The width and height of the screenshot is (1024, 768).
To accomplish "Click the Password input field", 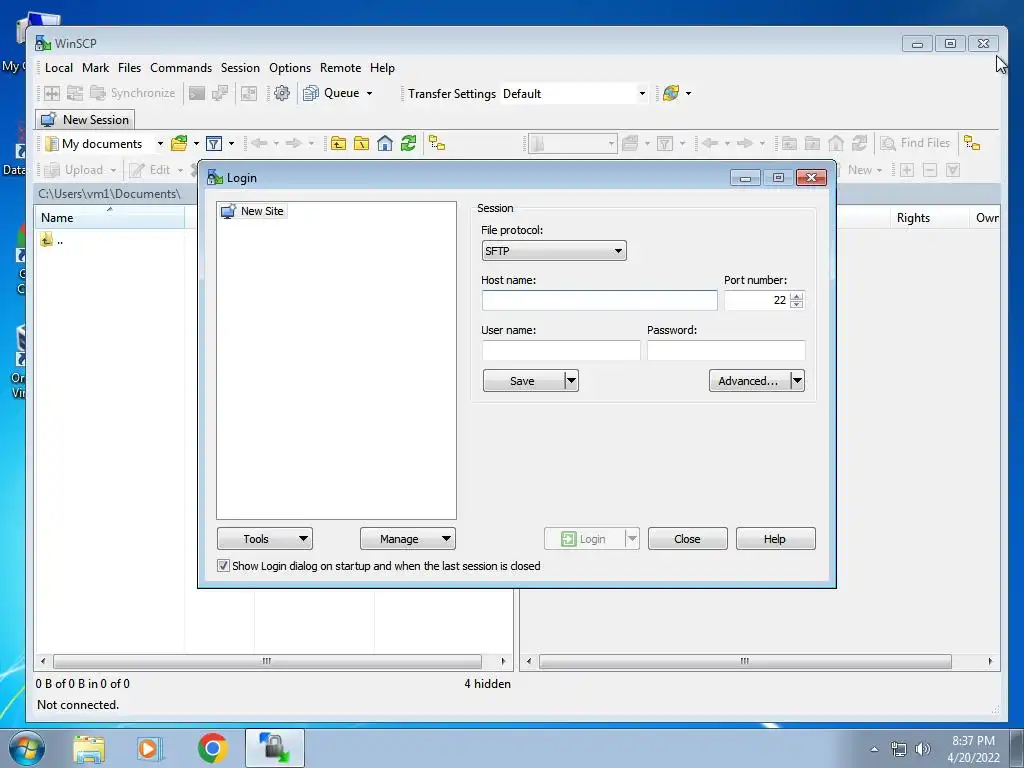I will [726, 350].
